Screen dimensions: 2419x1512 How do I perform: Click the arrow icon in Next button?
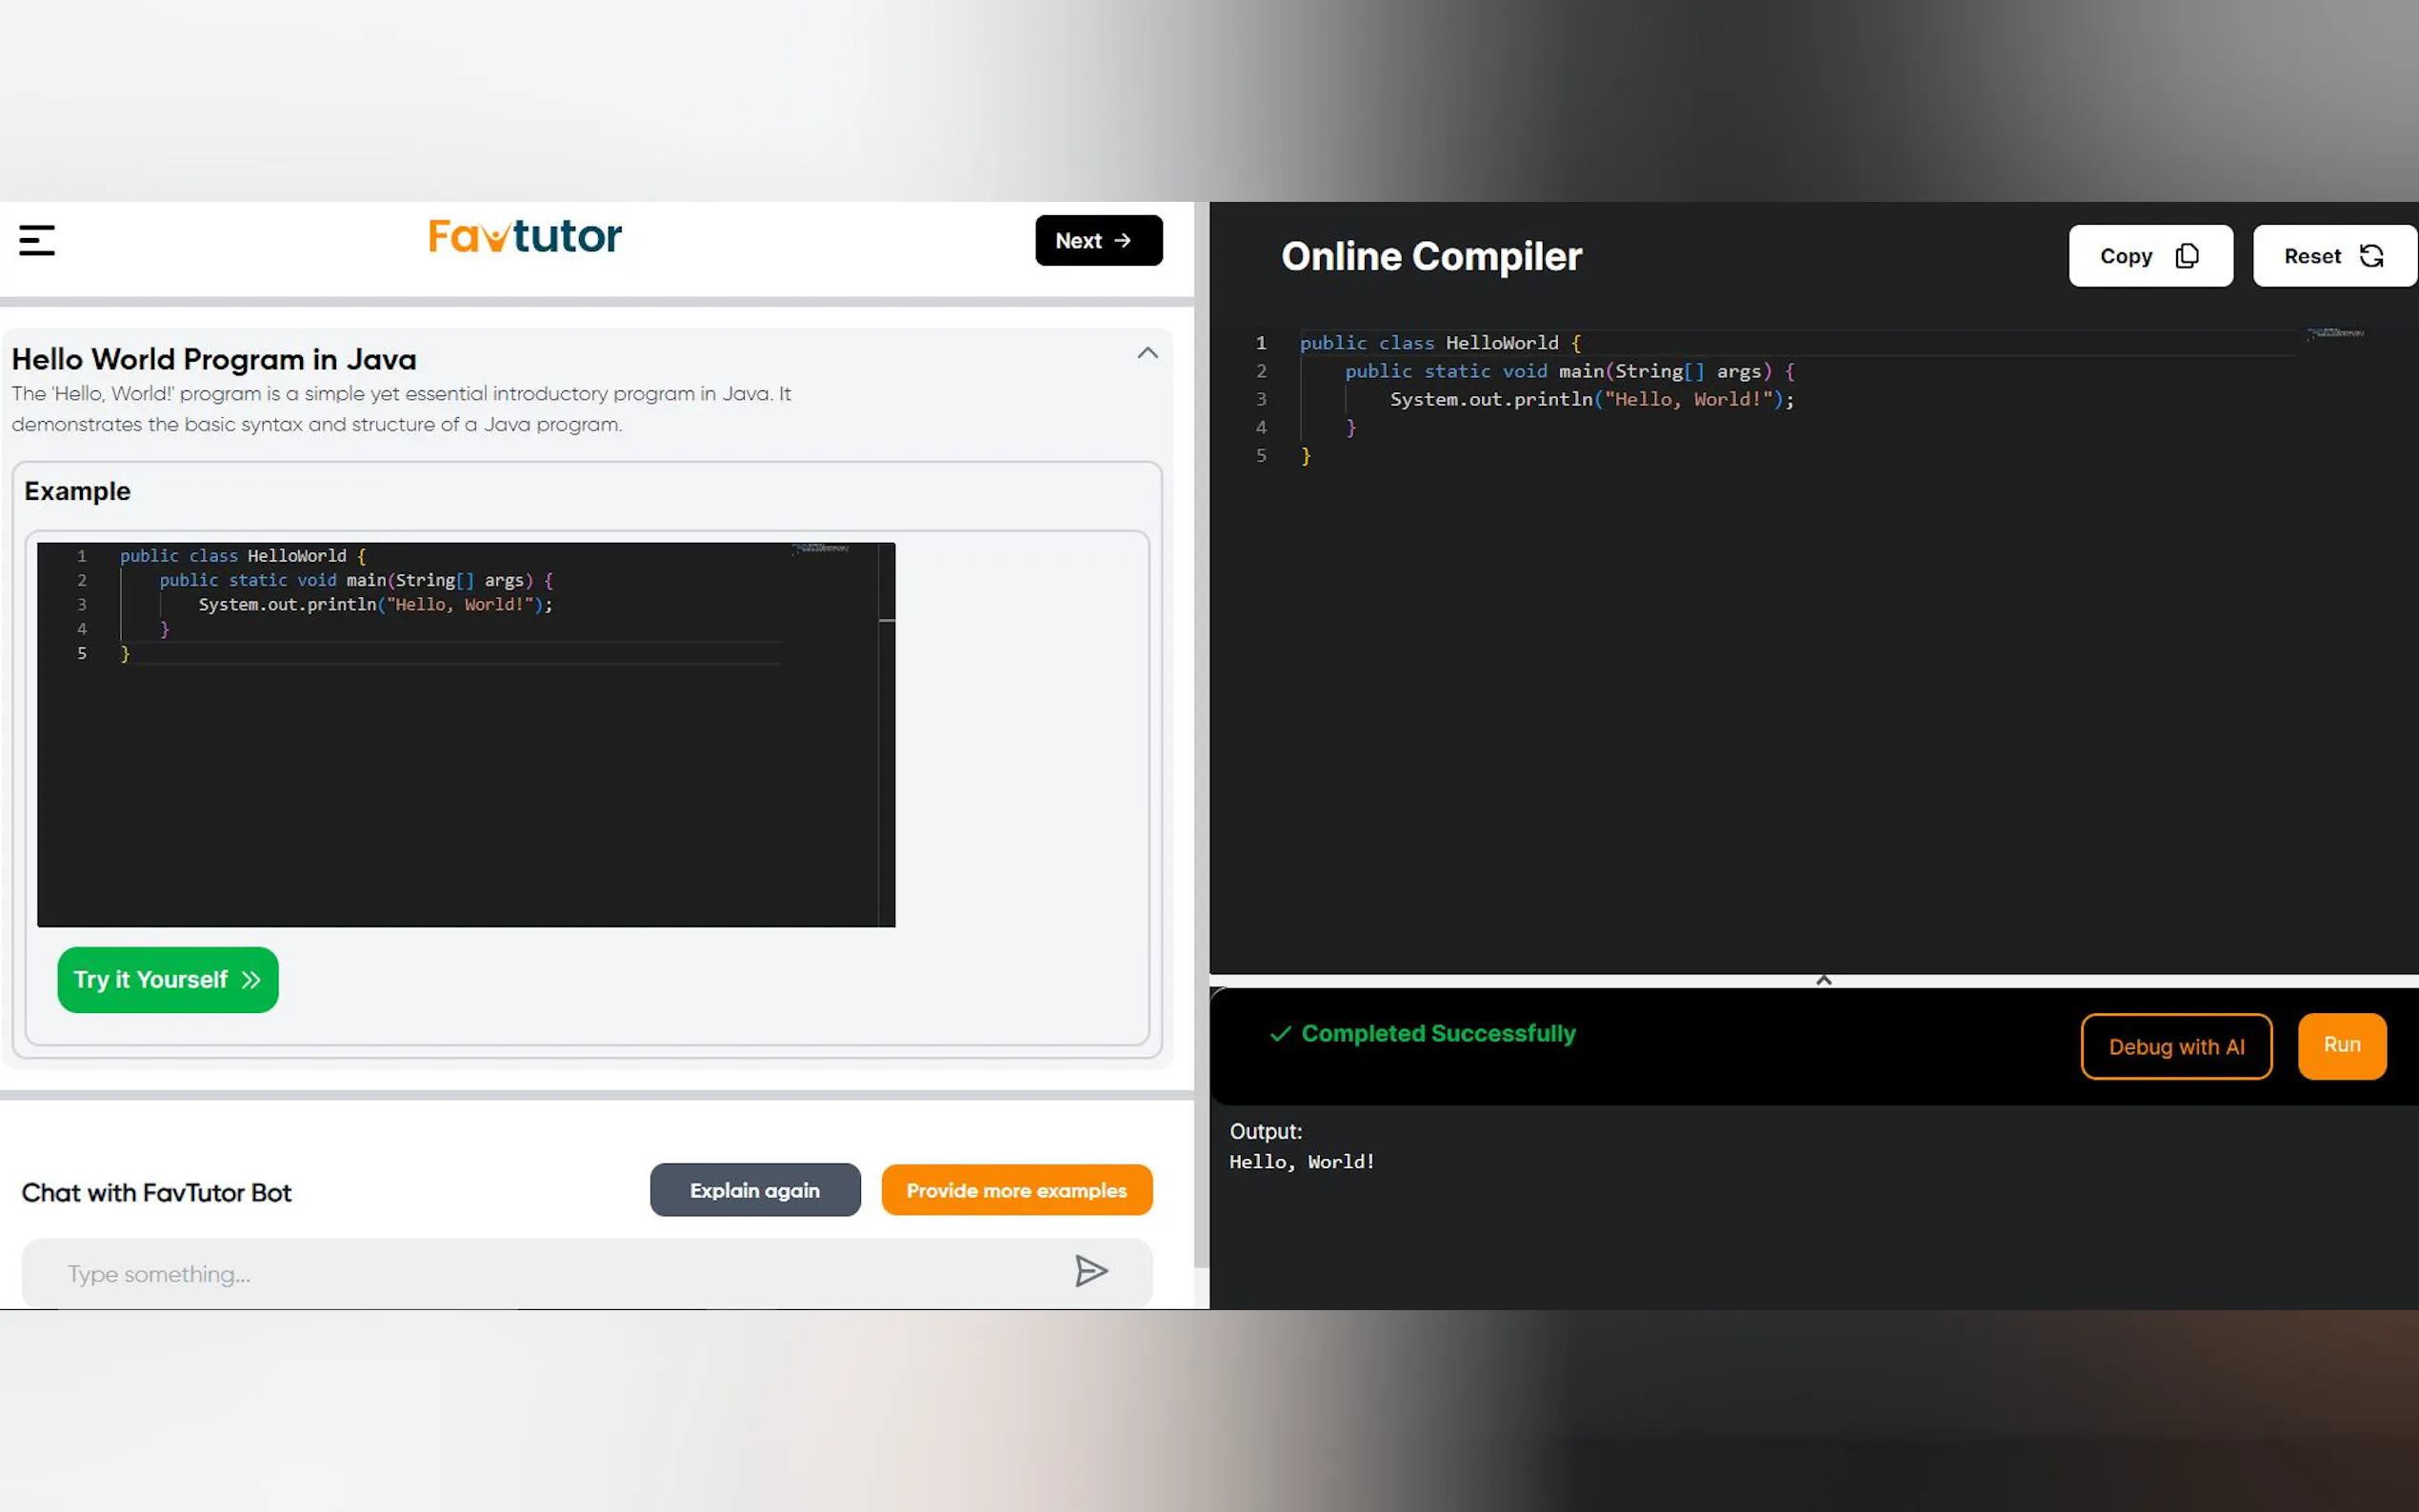[x=1123, y=240]
